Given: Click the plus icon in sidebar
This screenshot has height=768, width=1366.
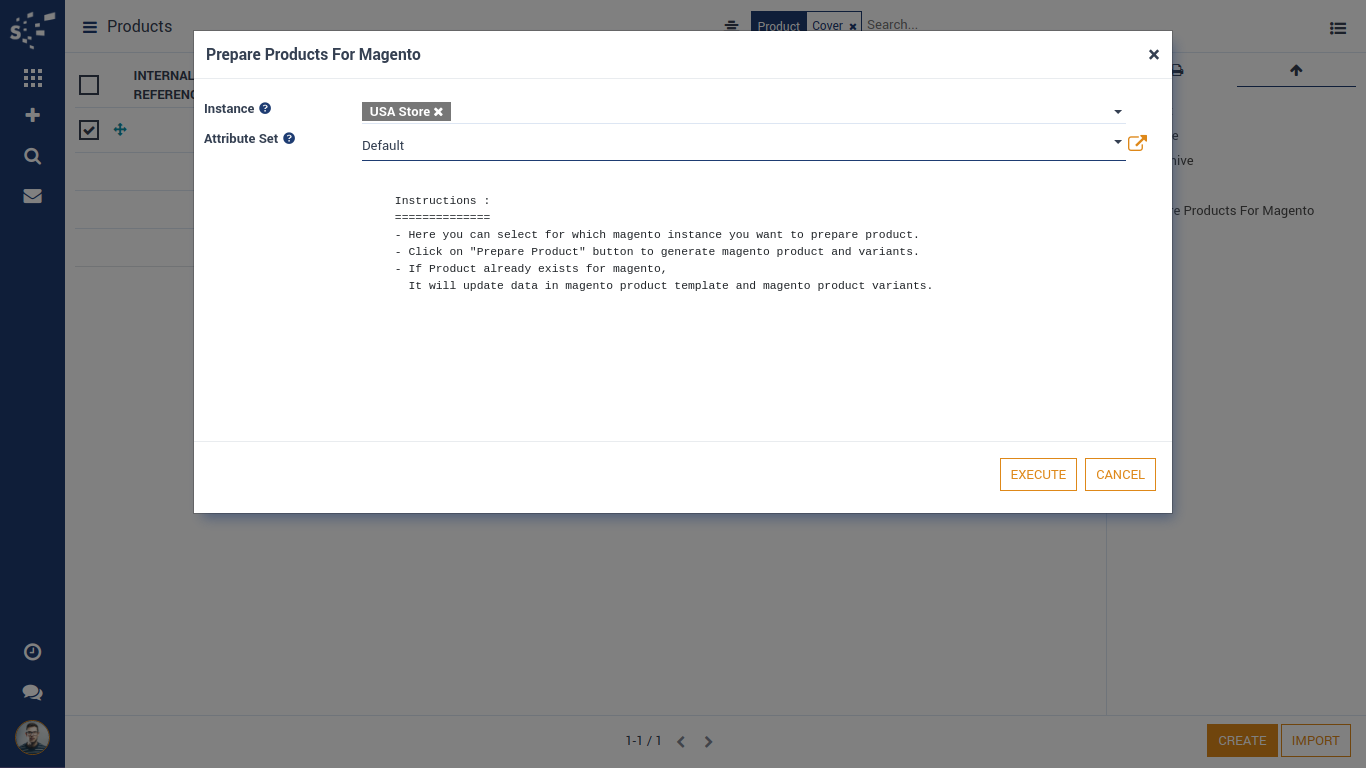Looking at the screenshot, I should click(x=32, y=115).
